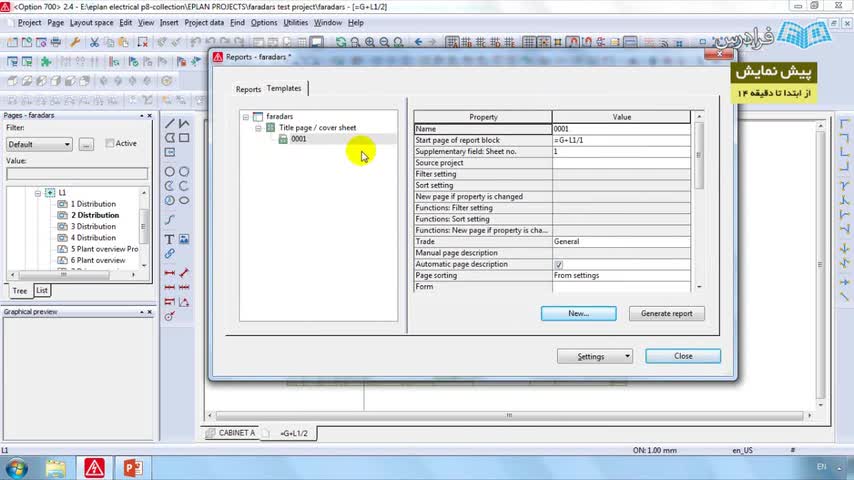
Task: Click the green puzzle piece icon
Action: point(46,62)
